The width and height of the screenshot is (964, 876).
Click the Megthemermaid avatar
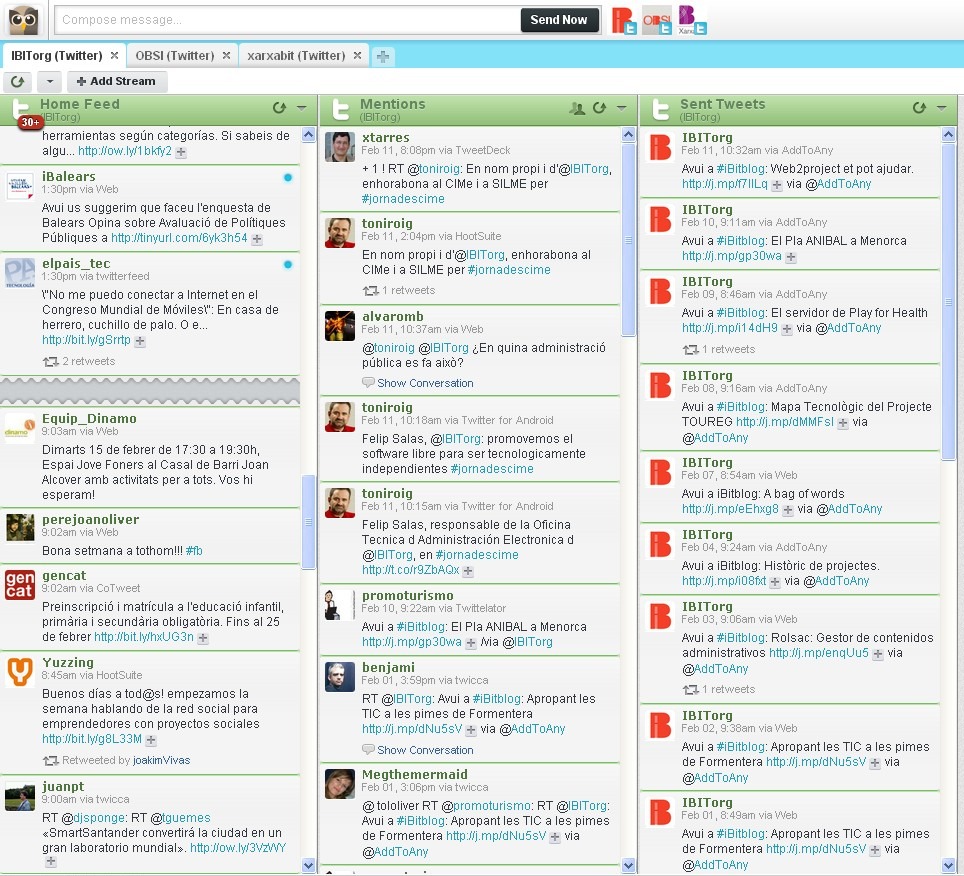[x=340, y=784]
